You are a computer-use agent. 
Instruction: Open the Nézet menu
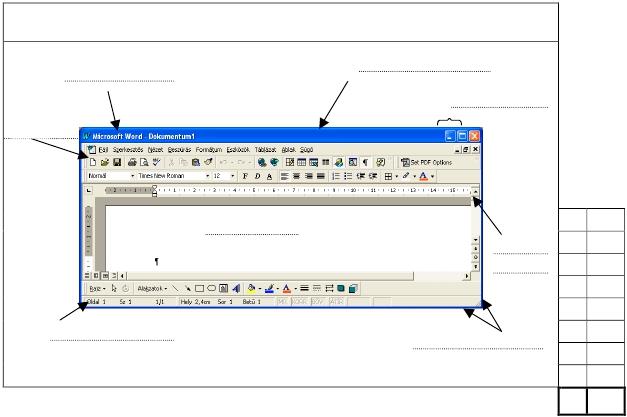[x=156, y=150]
